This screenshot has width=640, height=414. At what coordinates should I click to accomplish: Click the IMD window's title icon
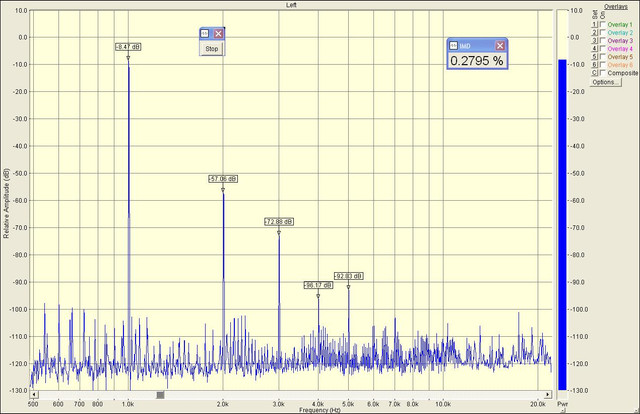click(453, 46)
